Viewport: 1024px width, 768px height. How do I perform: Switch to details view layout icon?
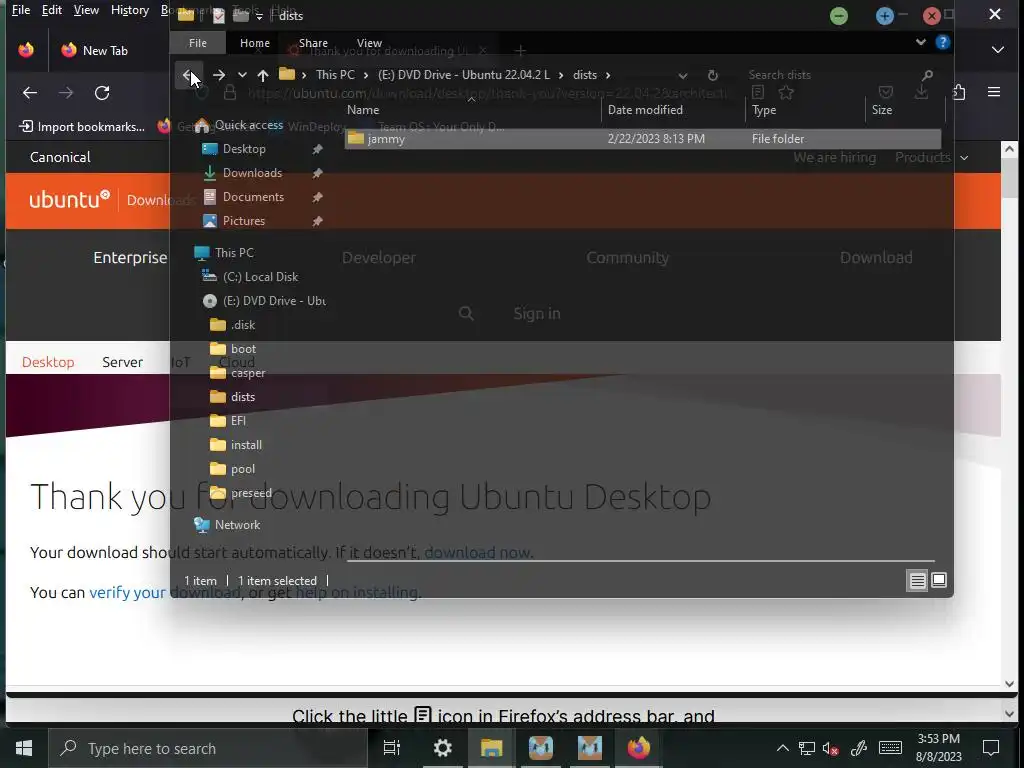tap(918, 581)
